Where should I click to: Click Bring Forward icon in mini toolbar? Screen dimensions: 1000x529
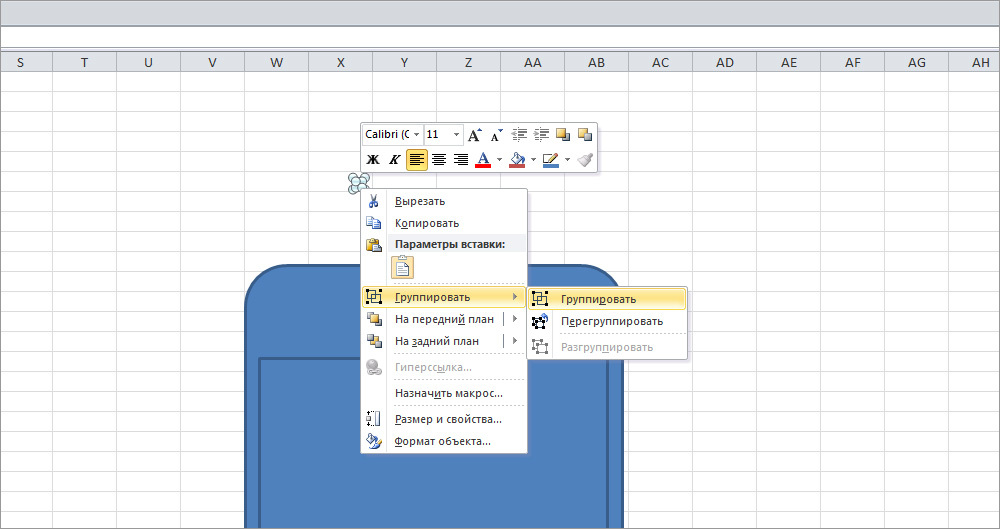(x=563, y=135)
